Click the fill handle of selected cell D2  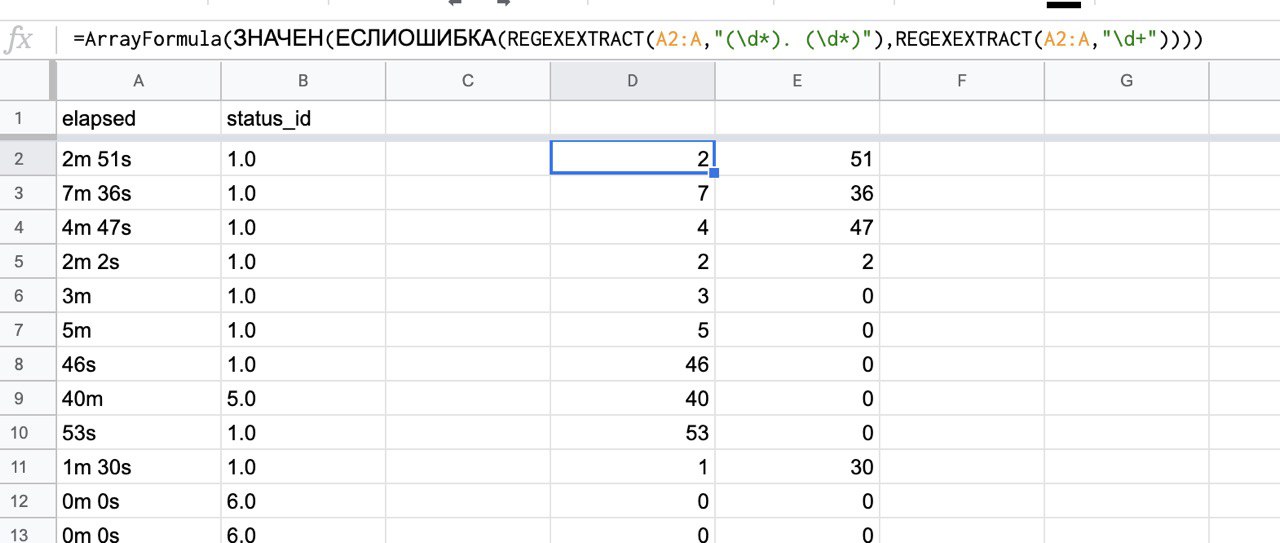pyautogui.click(x=714, y=174)
